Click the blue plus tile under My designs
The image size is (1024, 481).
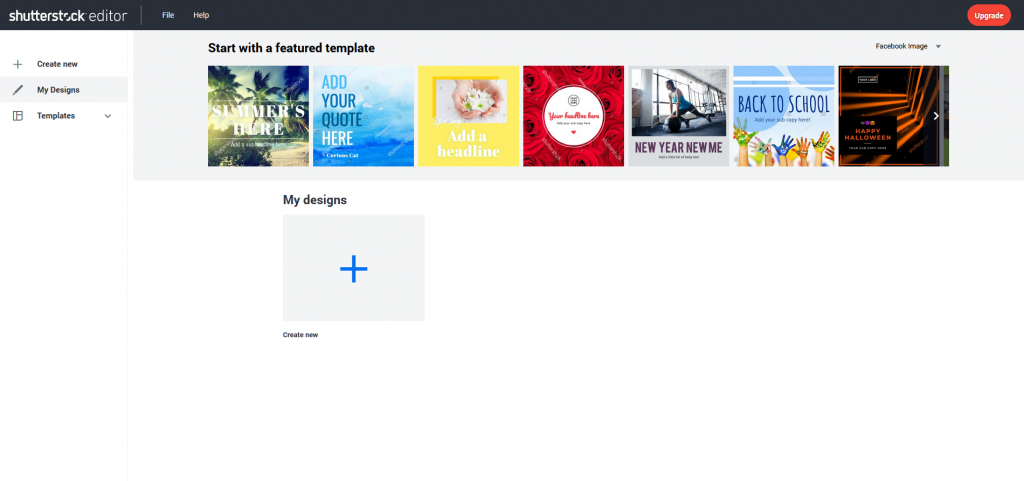(353, 268)
